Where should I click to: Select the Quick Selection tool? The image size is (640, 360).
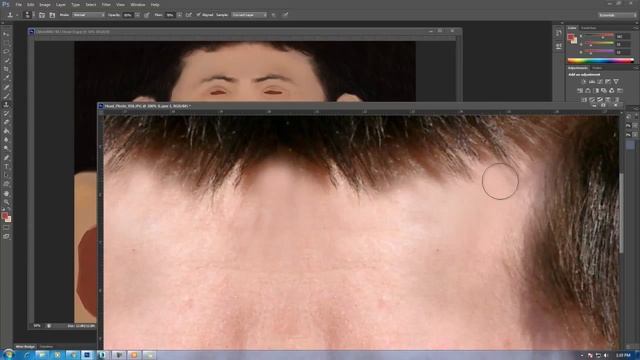coord(6,60)
